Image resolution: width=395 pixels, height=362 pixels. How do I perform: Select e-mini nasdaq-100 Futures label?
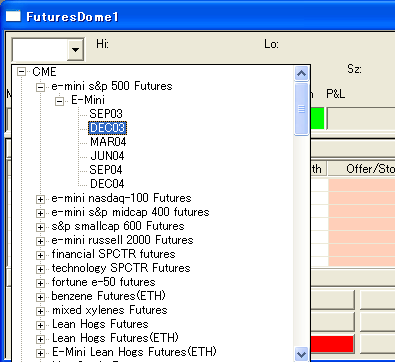pos(121,198)
